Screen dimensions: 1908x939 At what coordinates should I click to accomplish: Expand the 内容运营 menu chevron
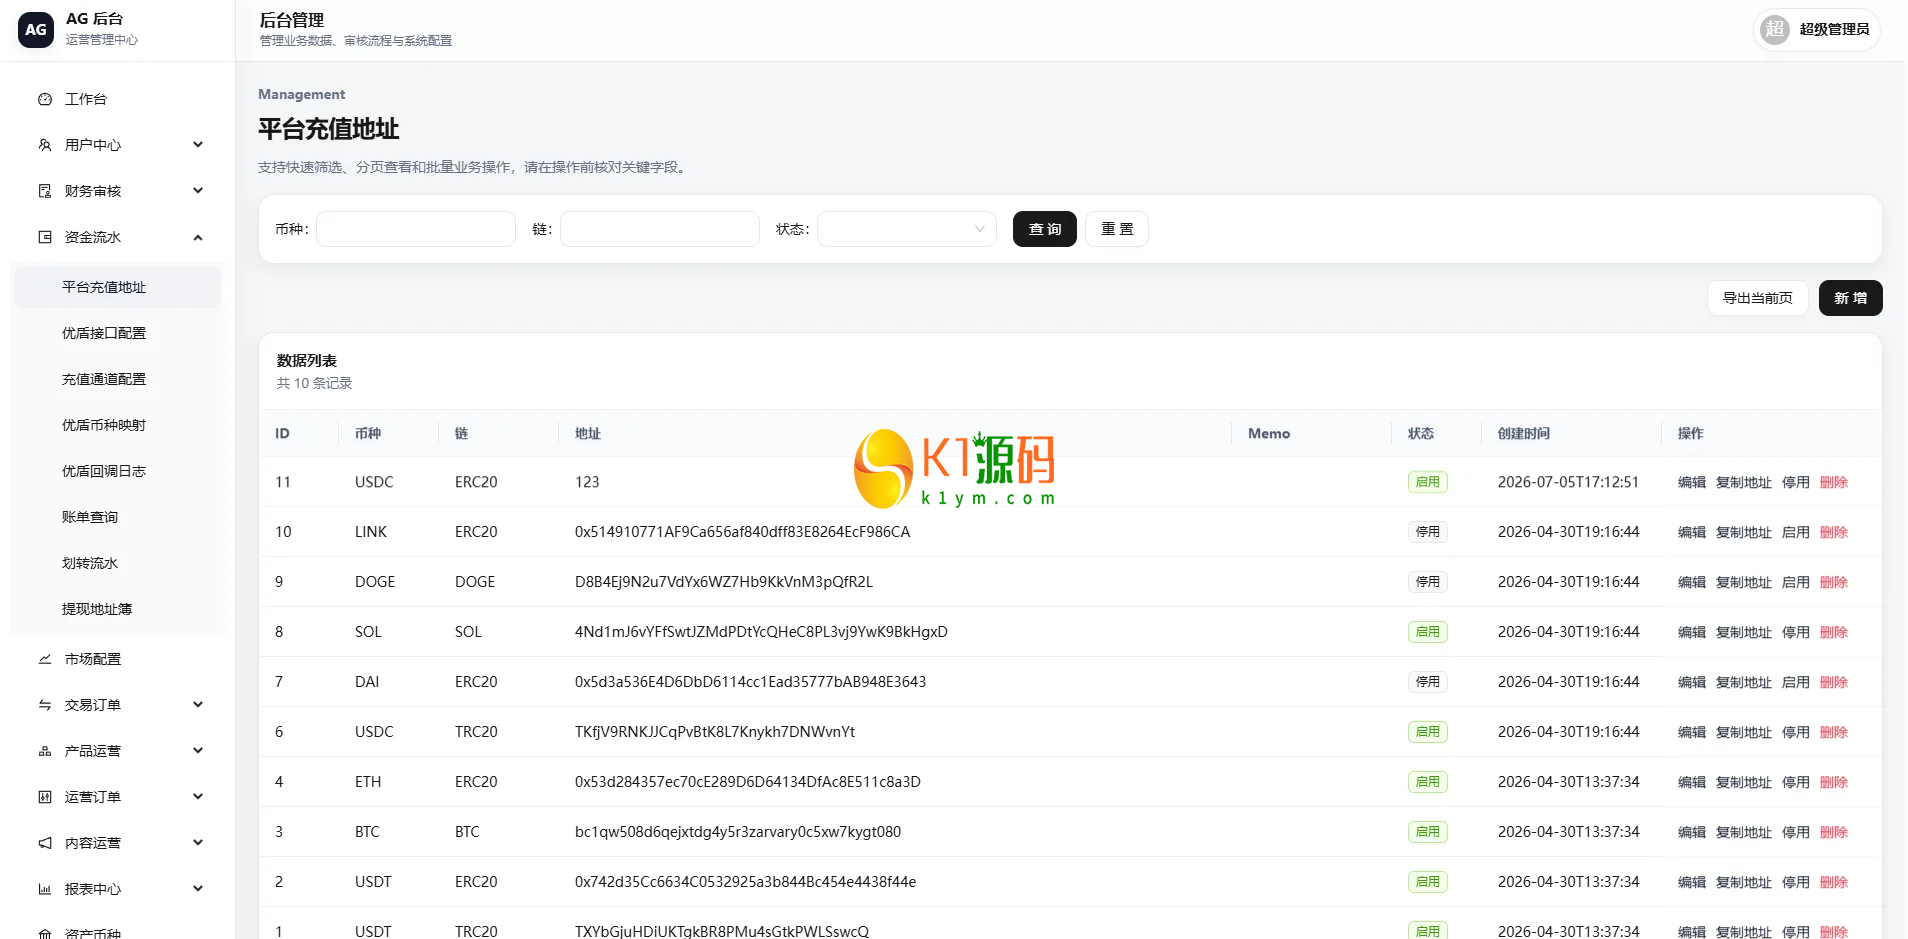pos(198,843)
